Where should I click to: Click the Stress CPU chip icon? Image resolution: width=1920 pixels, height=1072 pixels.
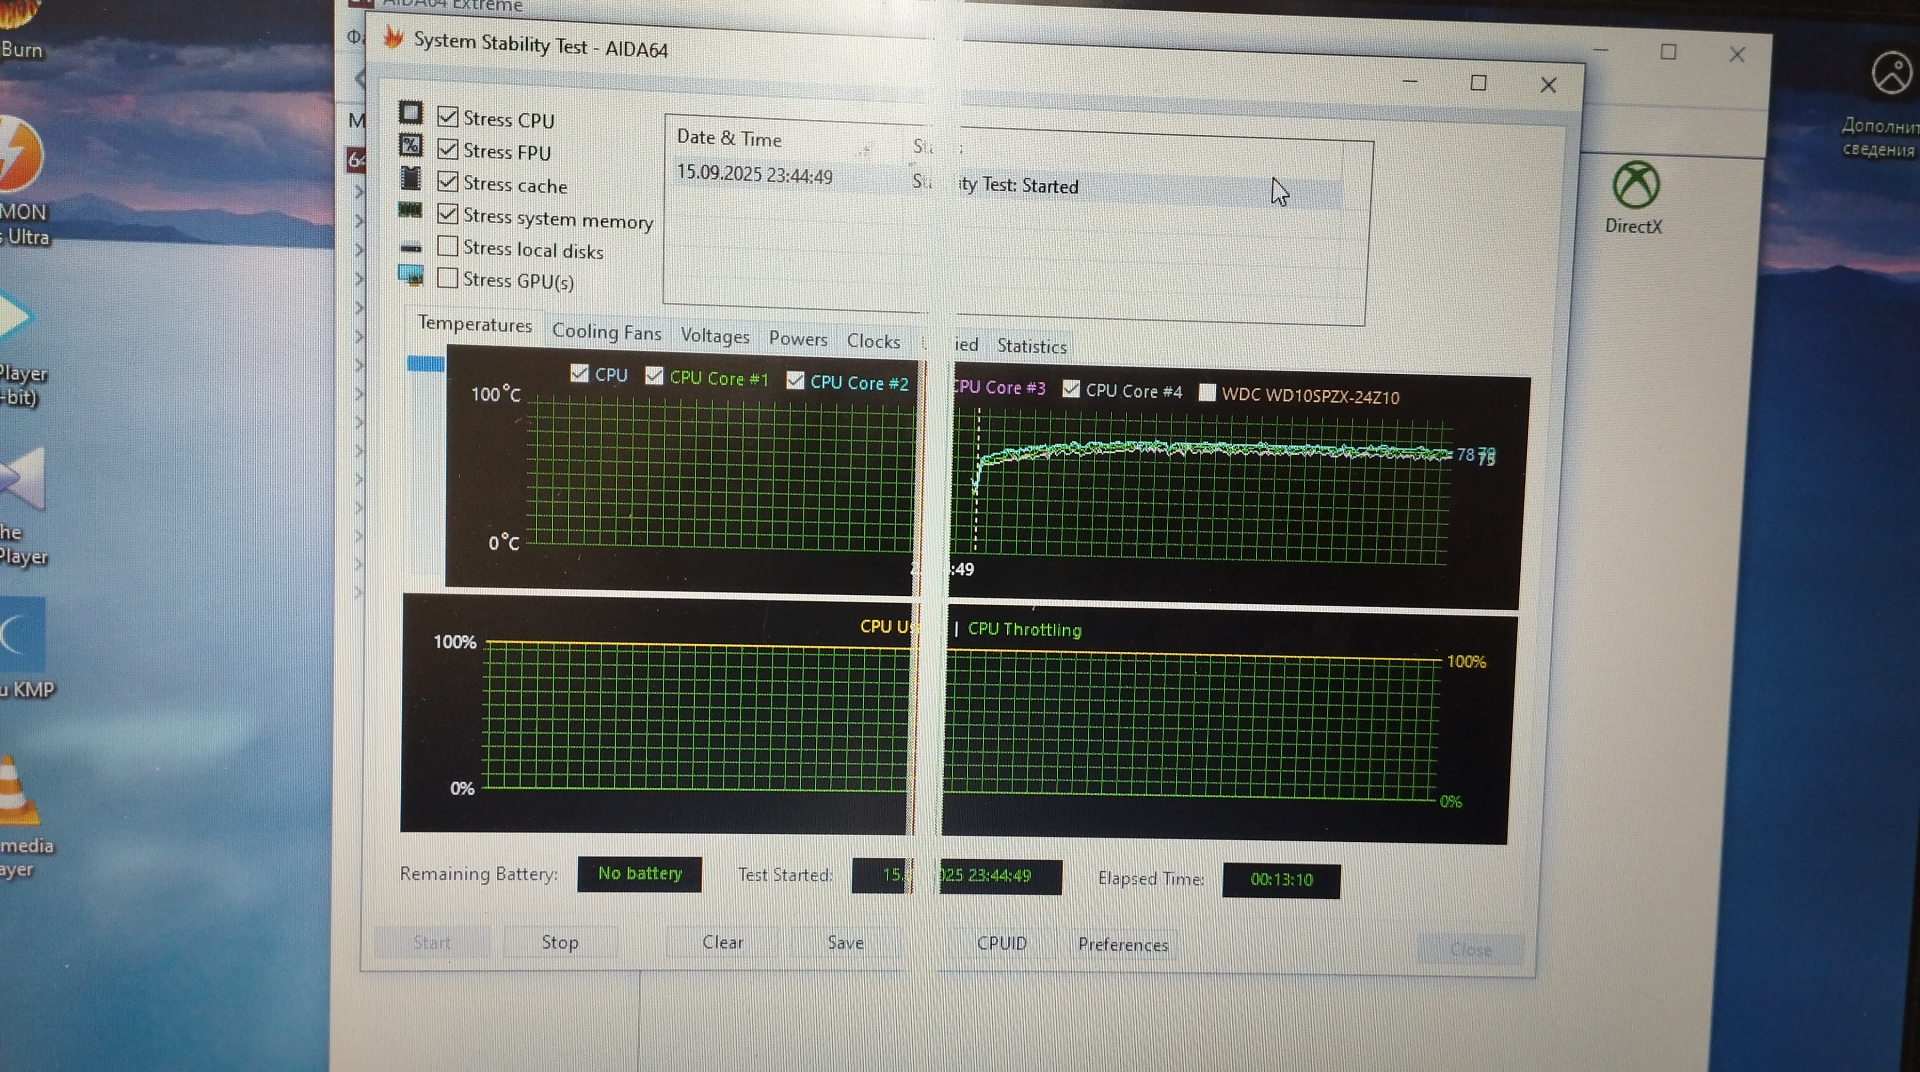pyautogui.click(x=411, y=112)
